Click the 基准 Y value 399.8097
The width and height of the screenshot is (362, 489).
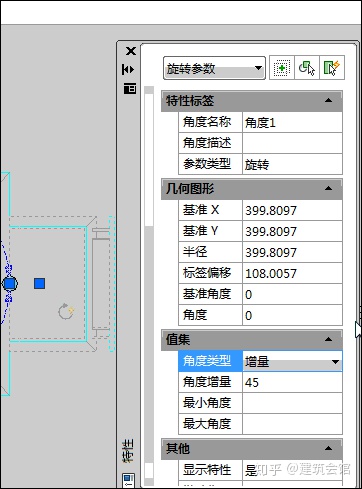pos(292,231)
